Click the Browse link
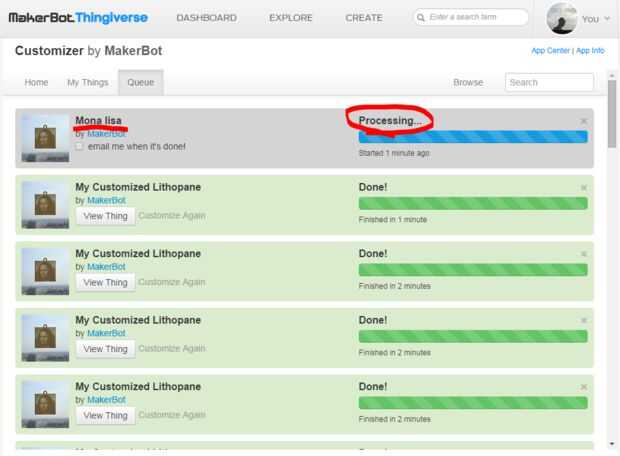The image size is (620, 456). [468, 82]
